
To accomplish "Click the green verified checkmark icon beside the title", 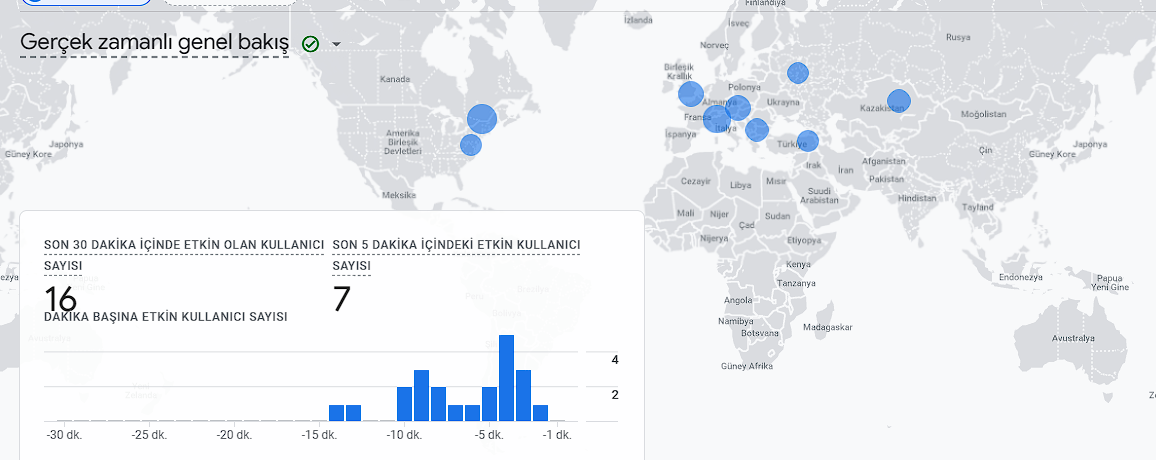I will (310, 44).
